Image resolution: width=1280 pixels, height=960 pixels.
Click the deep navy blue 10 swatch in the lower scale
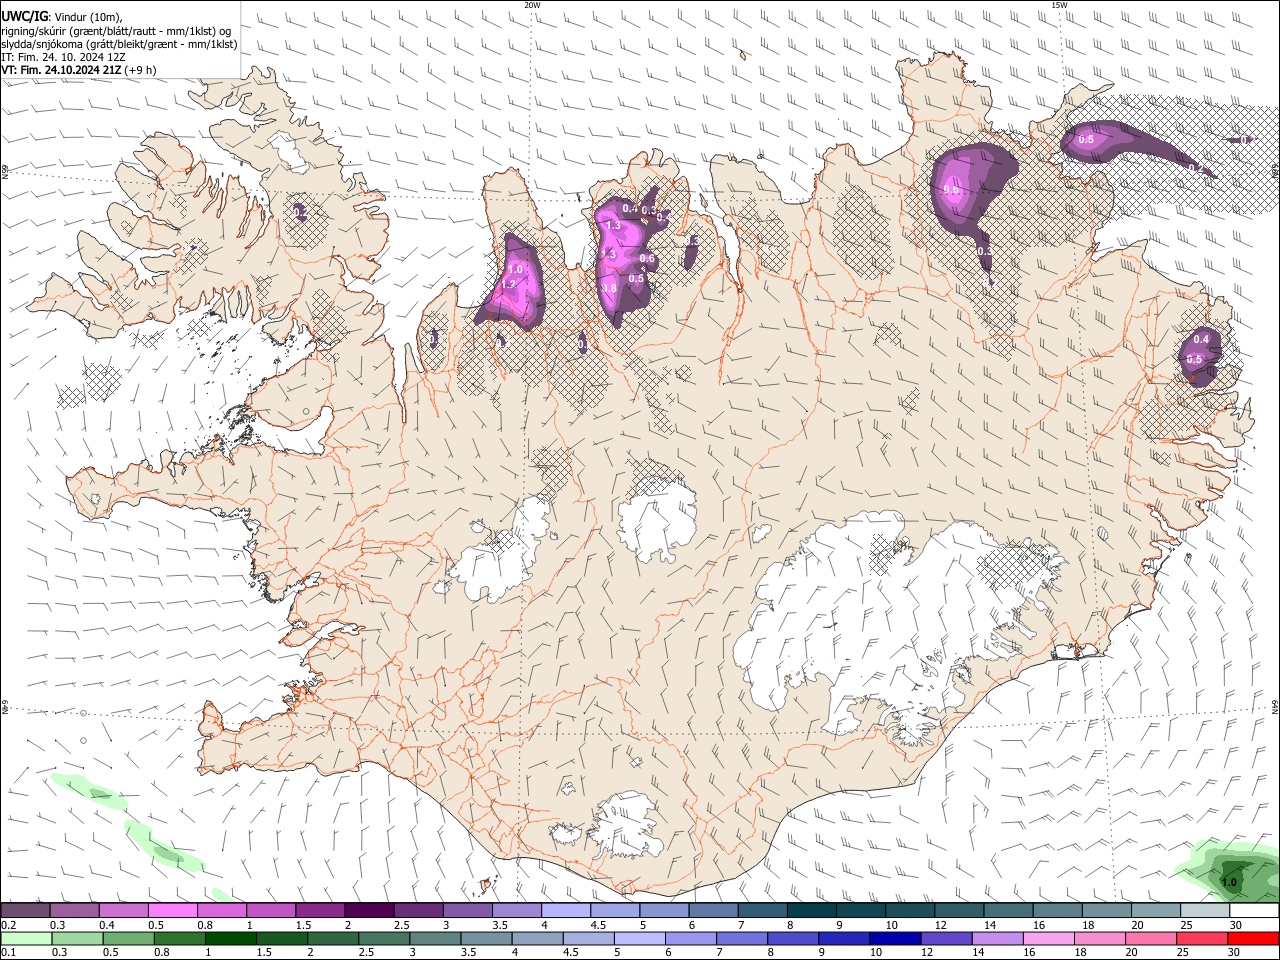(896, 939)
